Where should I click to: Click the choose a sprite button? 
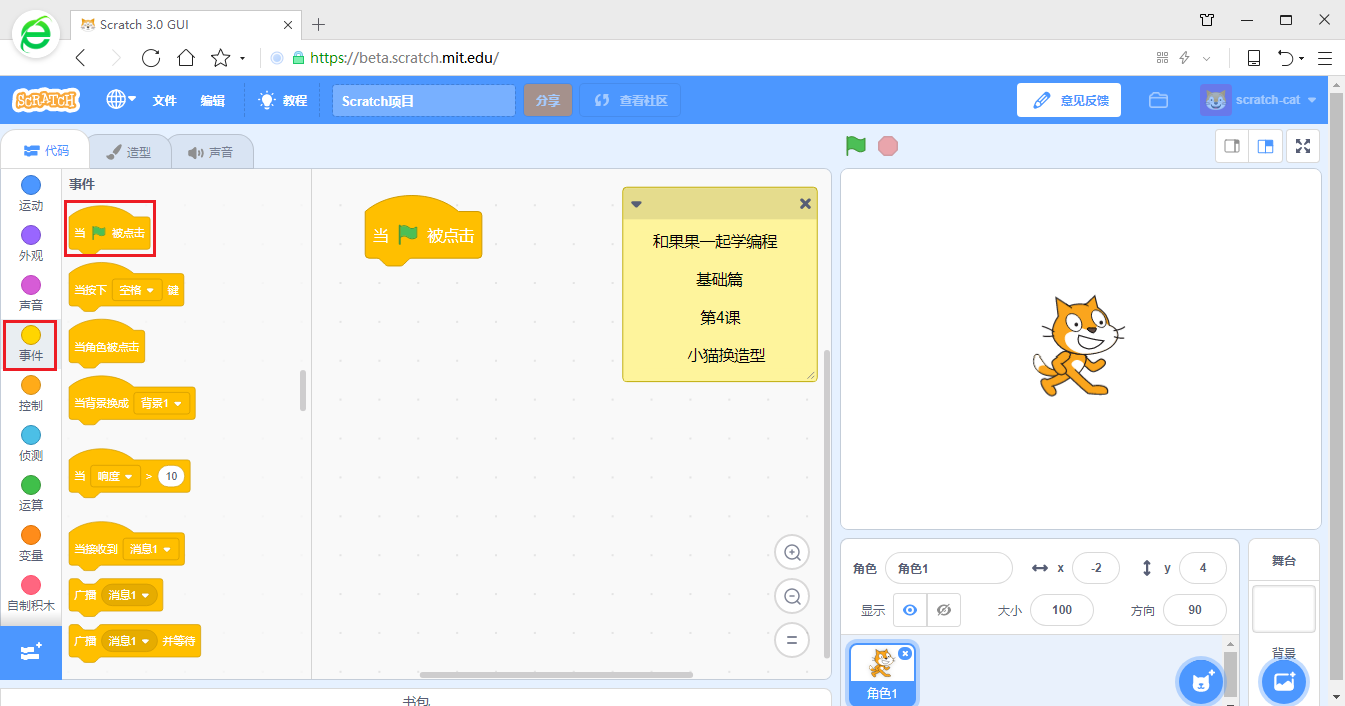[x=1200, y=682]
